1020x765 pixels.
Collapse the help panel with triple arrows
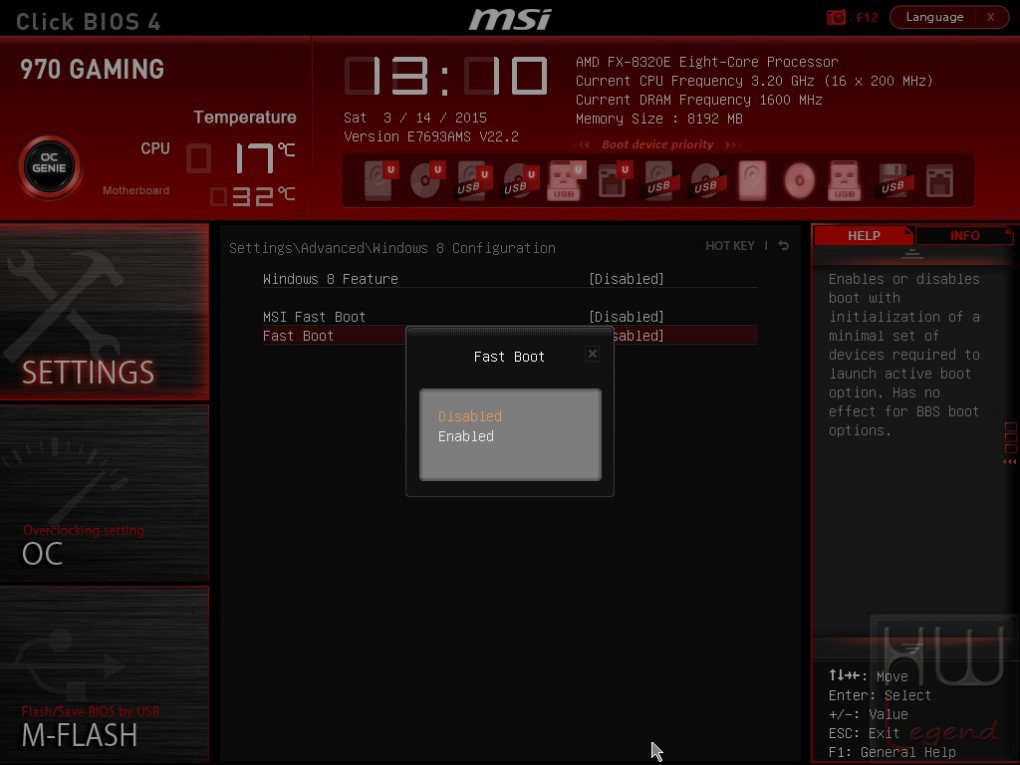pos(1010,461)
